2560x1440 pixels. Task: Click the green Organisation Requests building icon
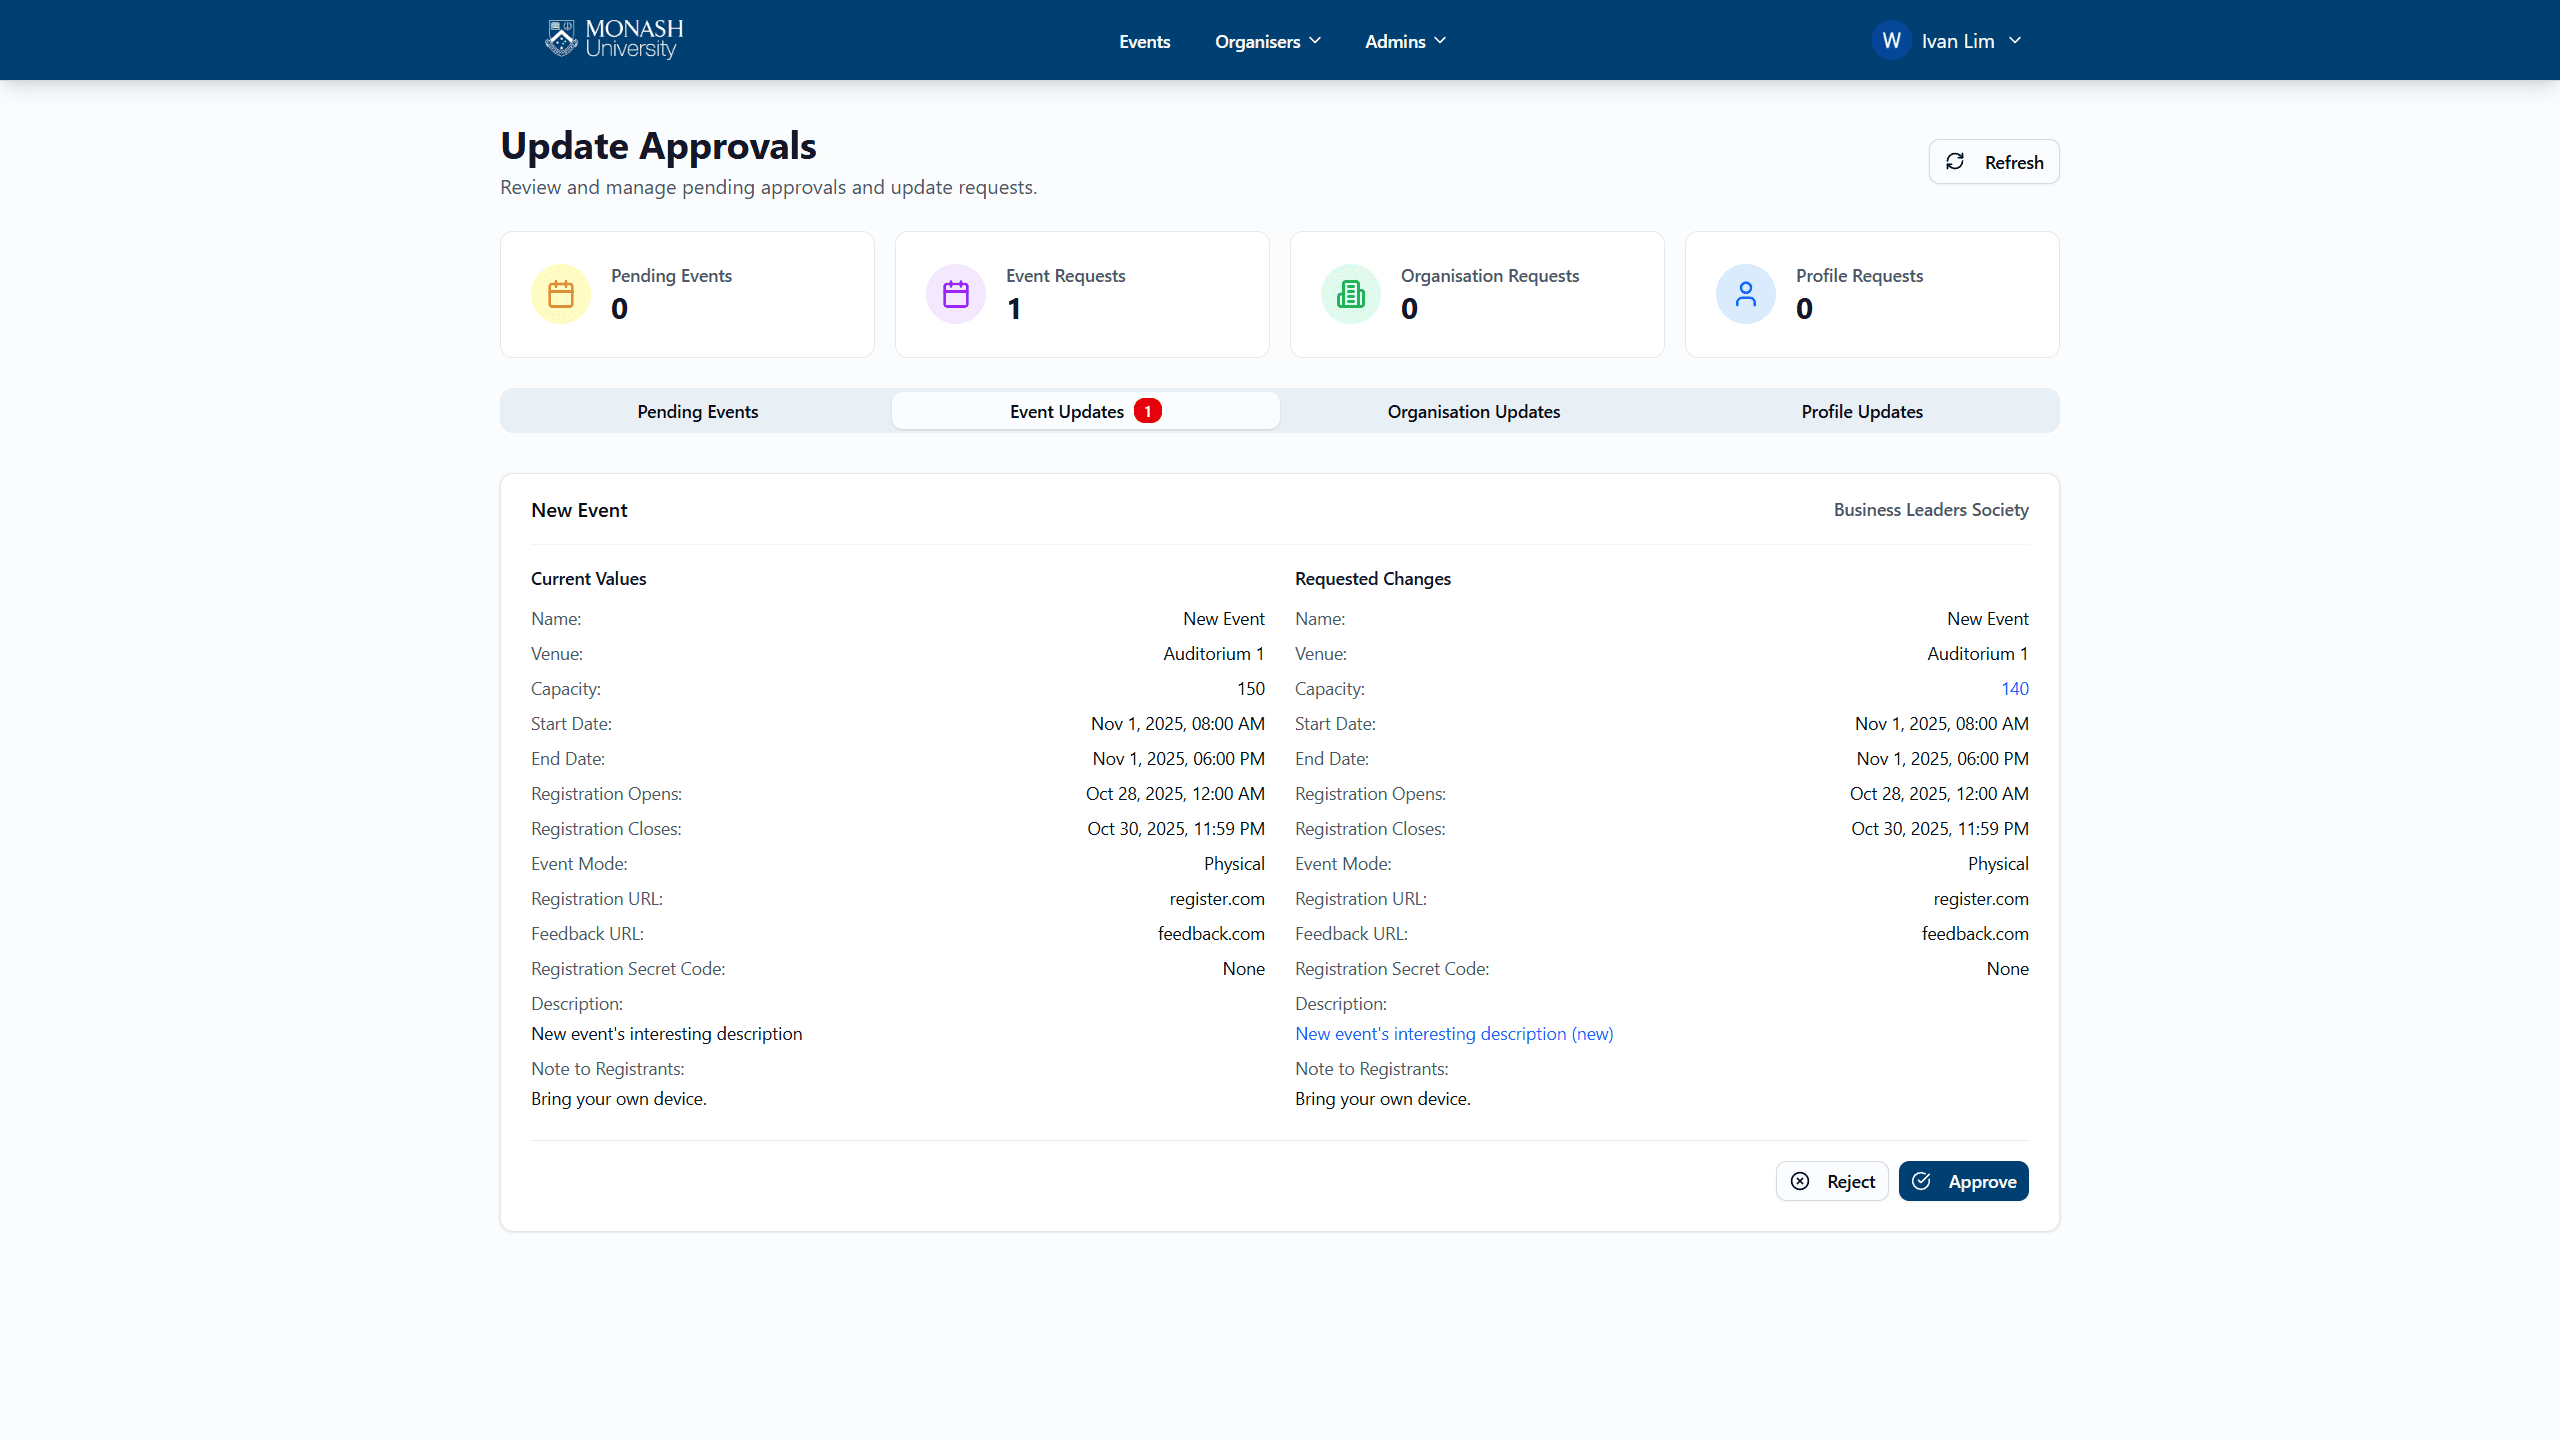point(1351,294)
